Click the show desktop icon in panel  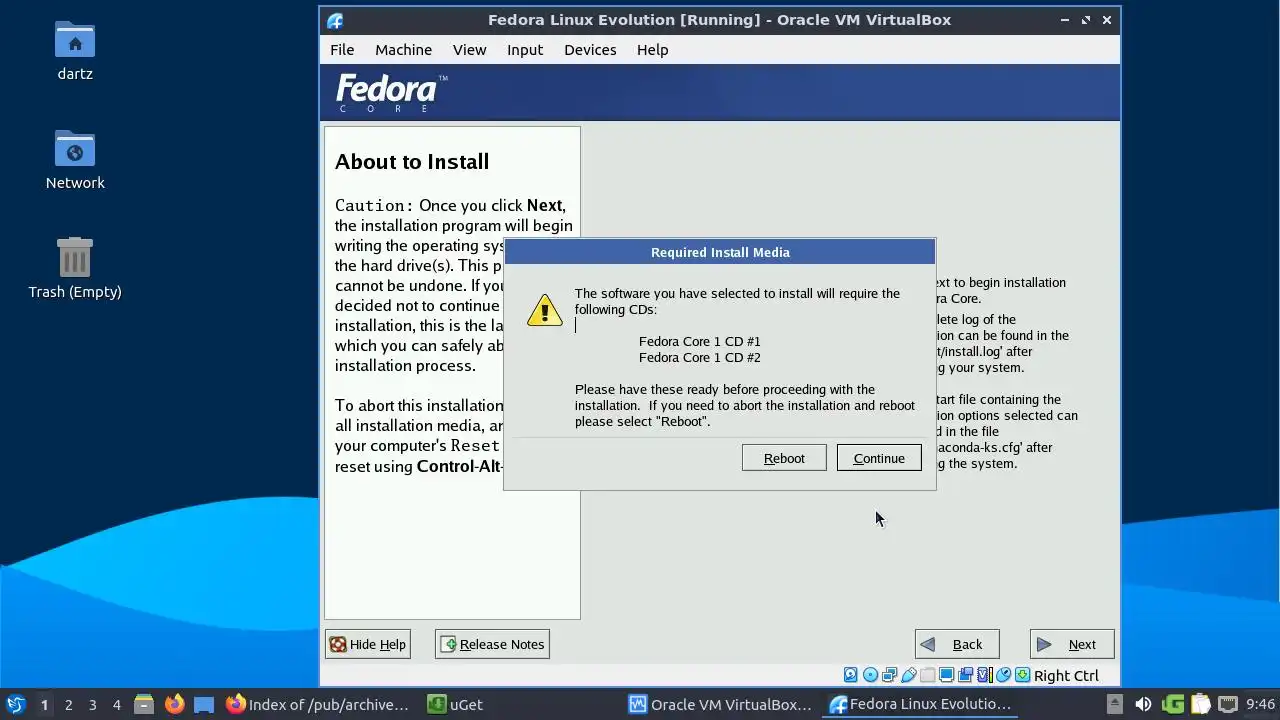point(204,704)
